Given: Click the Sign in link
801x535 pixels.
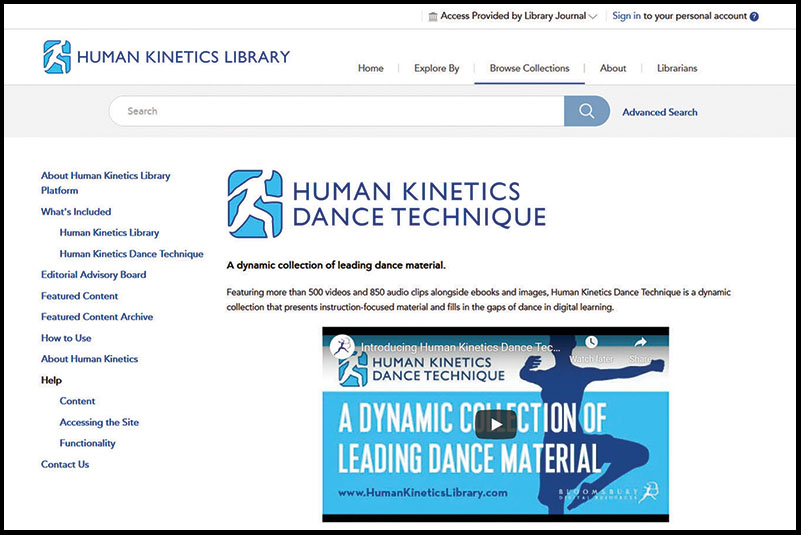Looking at the screenshot, I should coord(626,16).
